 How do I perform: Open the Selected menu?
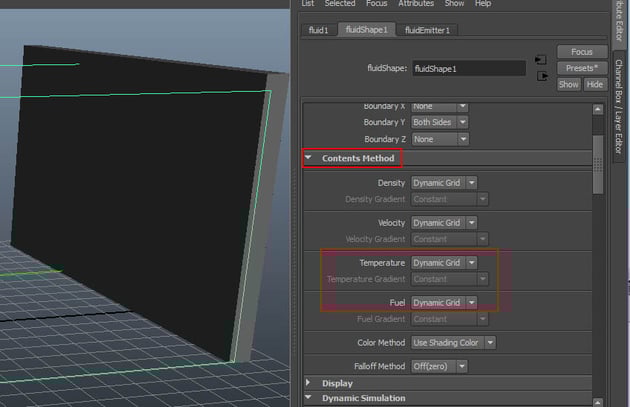340,4
